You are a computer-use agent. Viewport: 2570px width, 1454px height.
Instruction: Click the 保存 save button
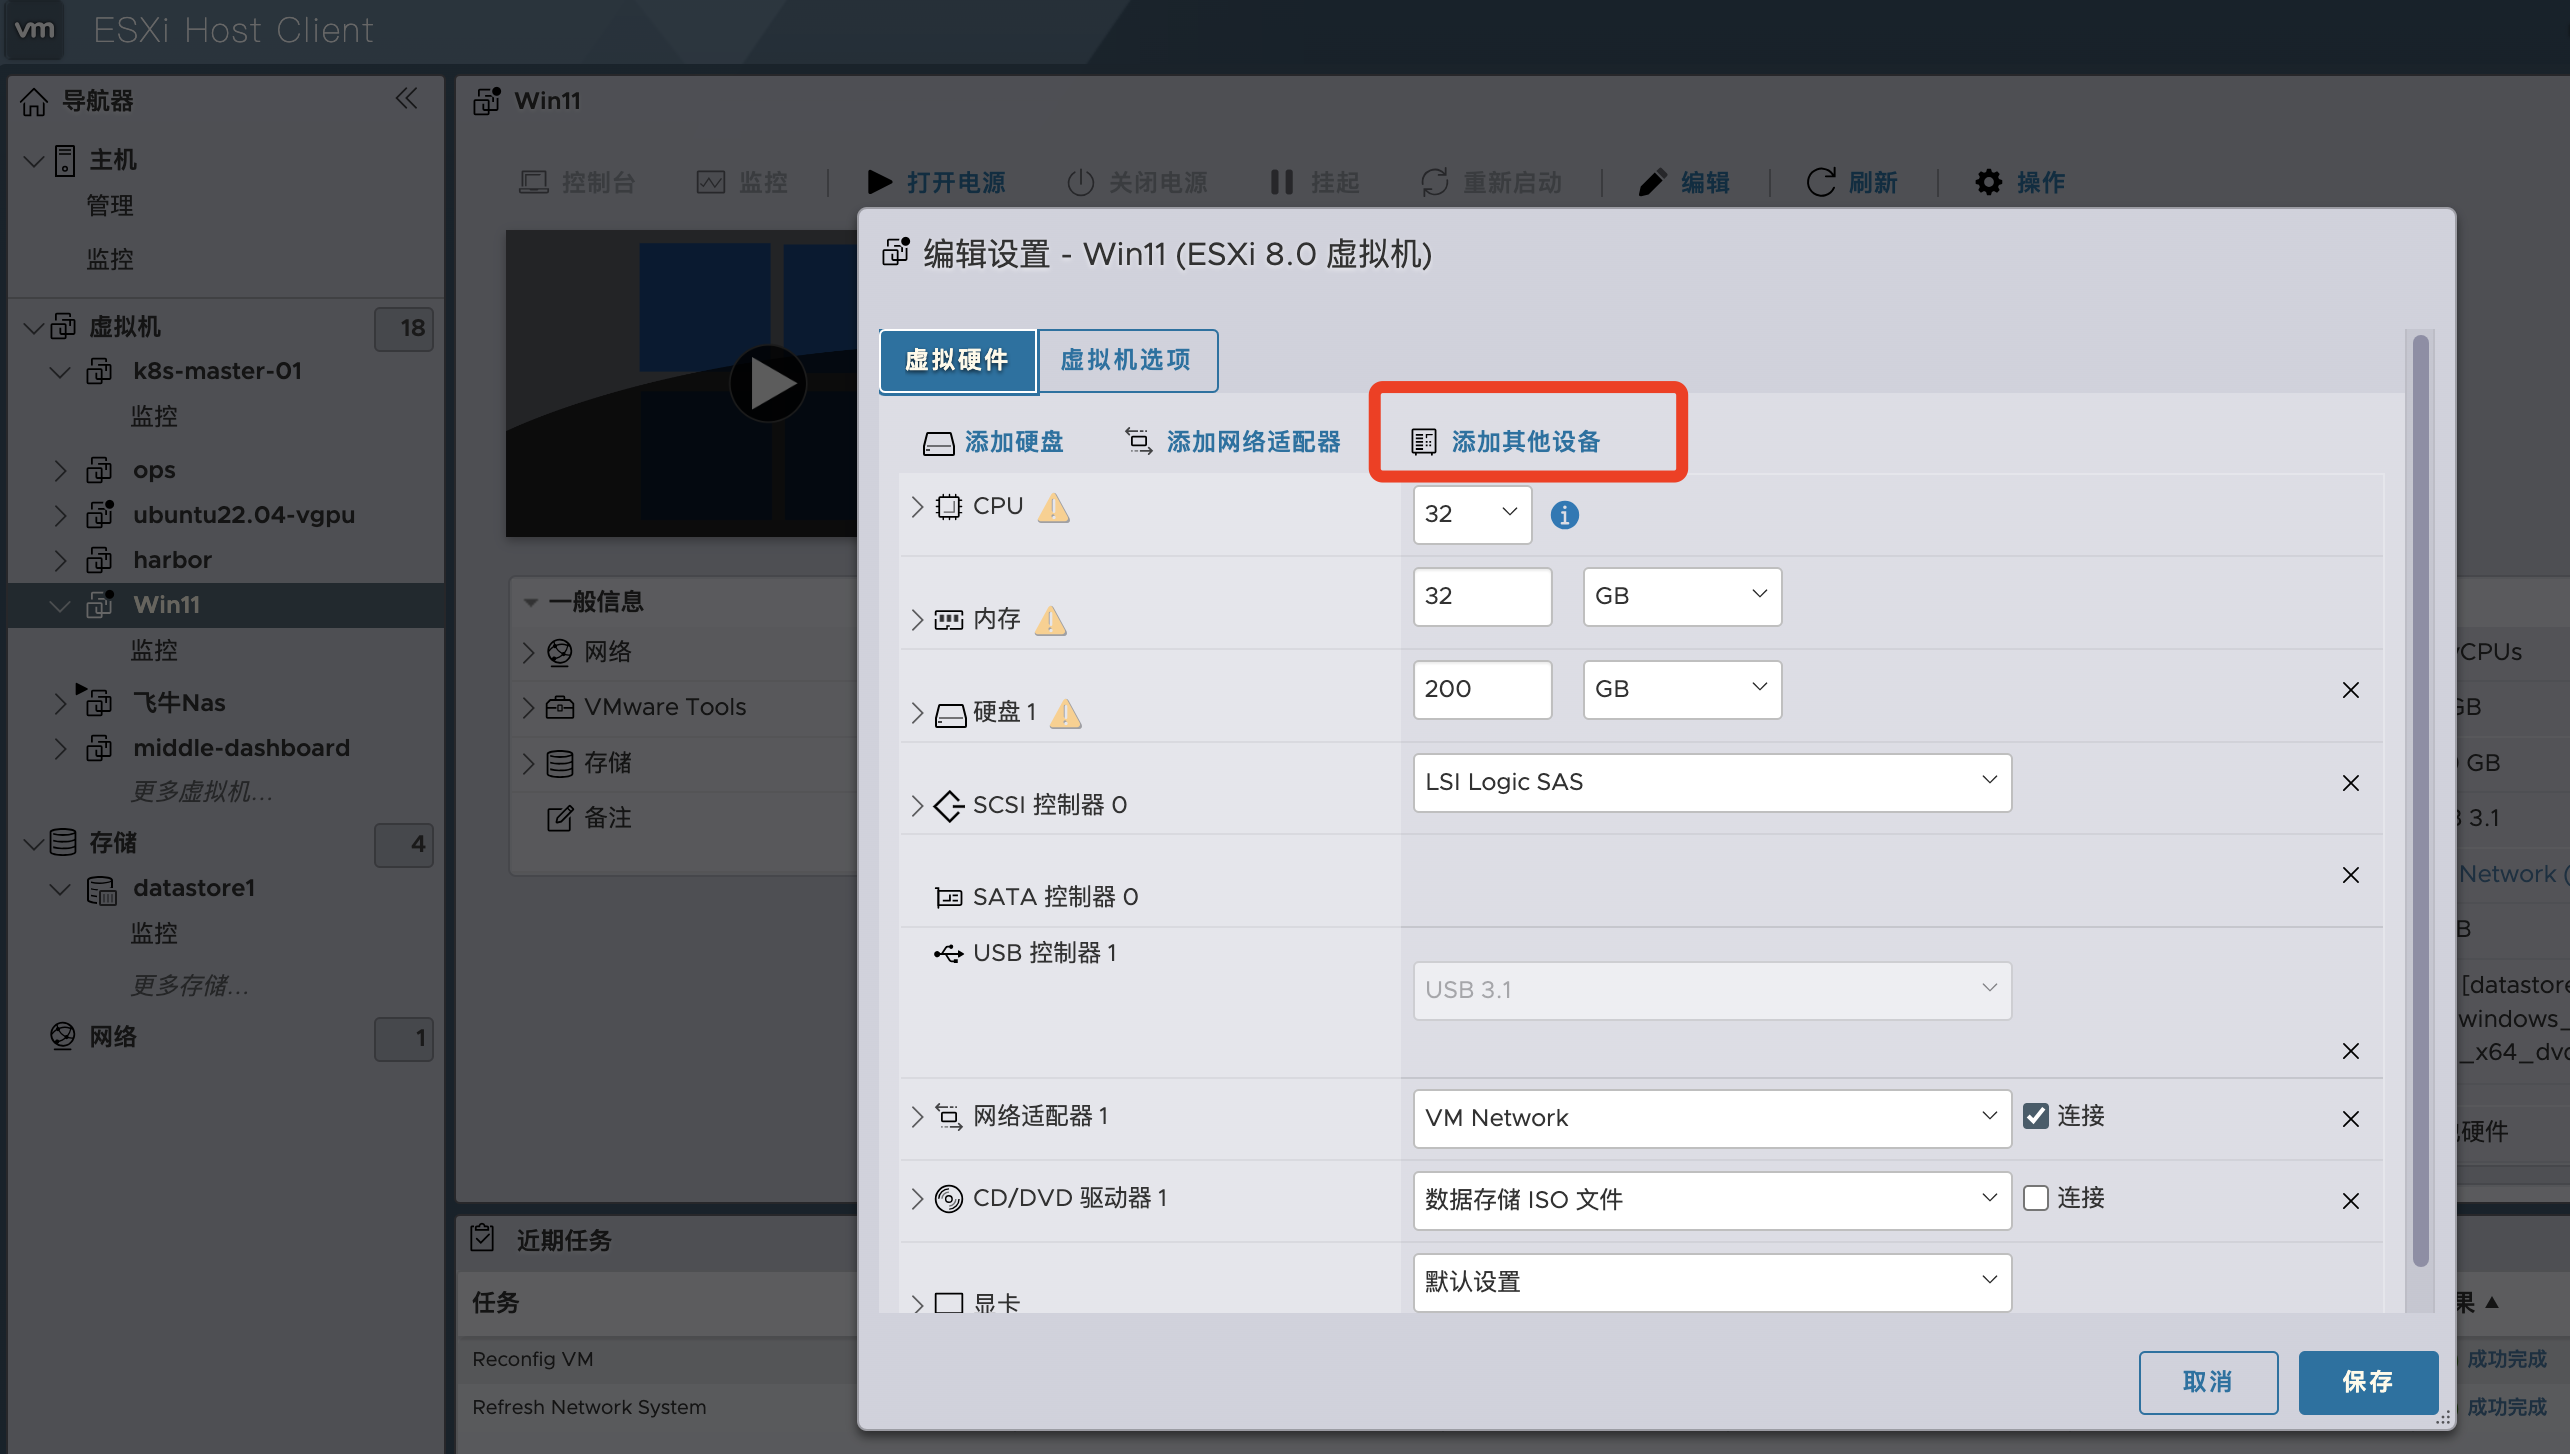[2368, 1382]
